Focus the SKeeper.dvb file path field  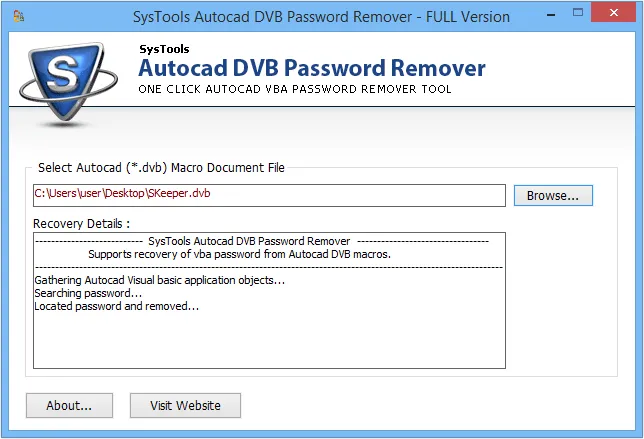tap(269, 194)
